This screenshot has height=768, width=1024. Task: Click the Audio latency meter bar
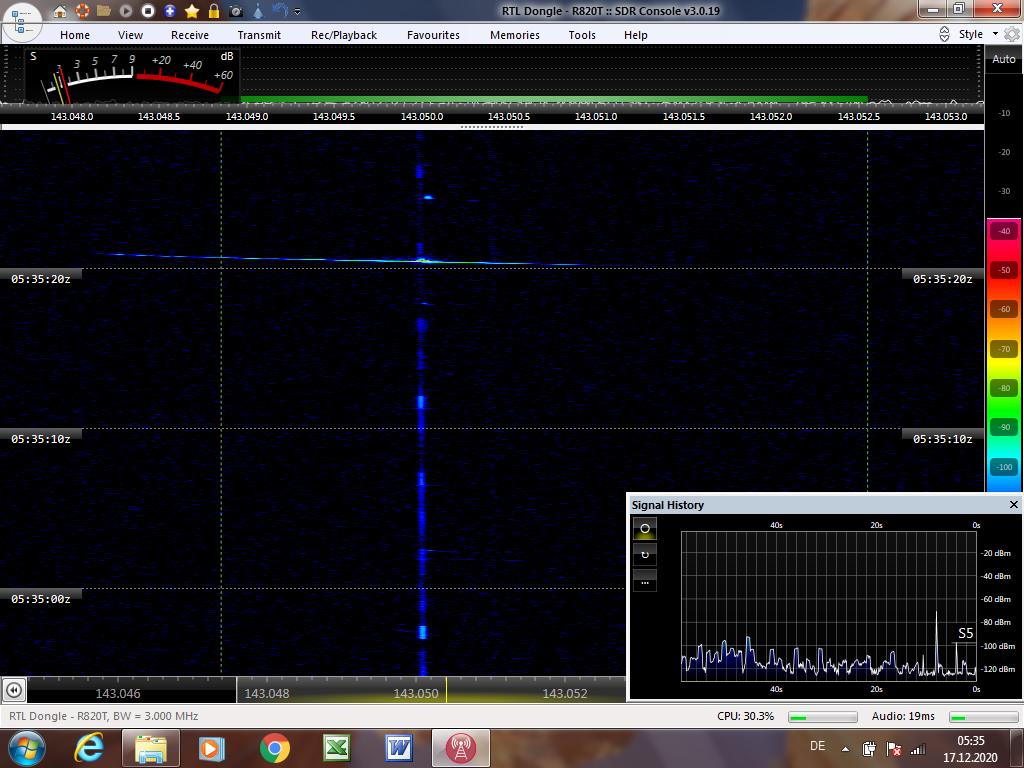pos(984,717)
